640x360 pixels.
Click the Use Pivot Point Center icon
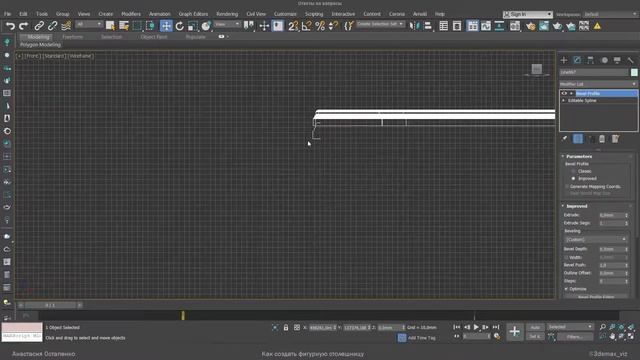pos(249,26)
